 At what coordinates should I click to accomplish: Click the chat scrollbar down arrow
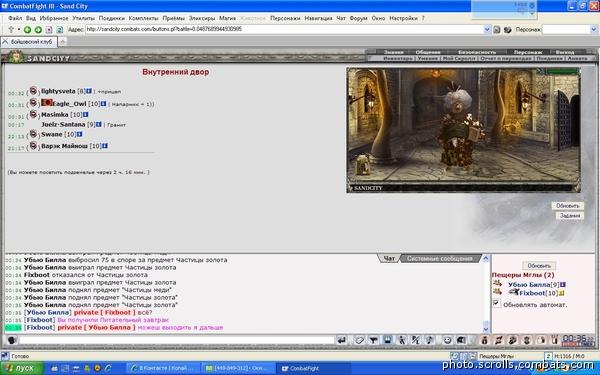coord(486,329)
